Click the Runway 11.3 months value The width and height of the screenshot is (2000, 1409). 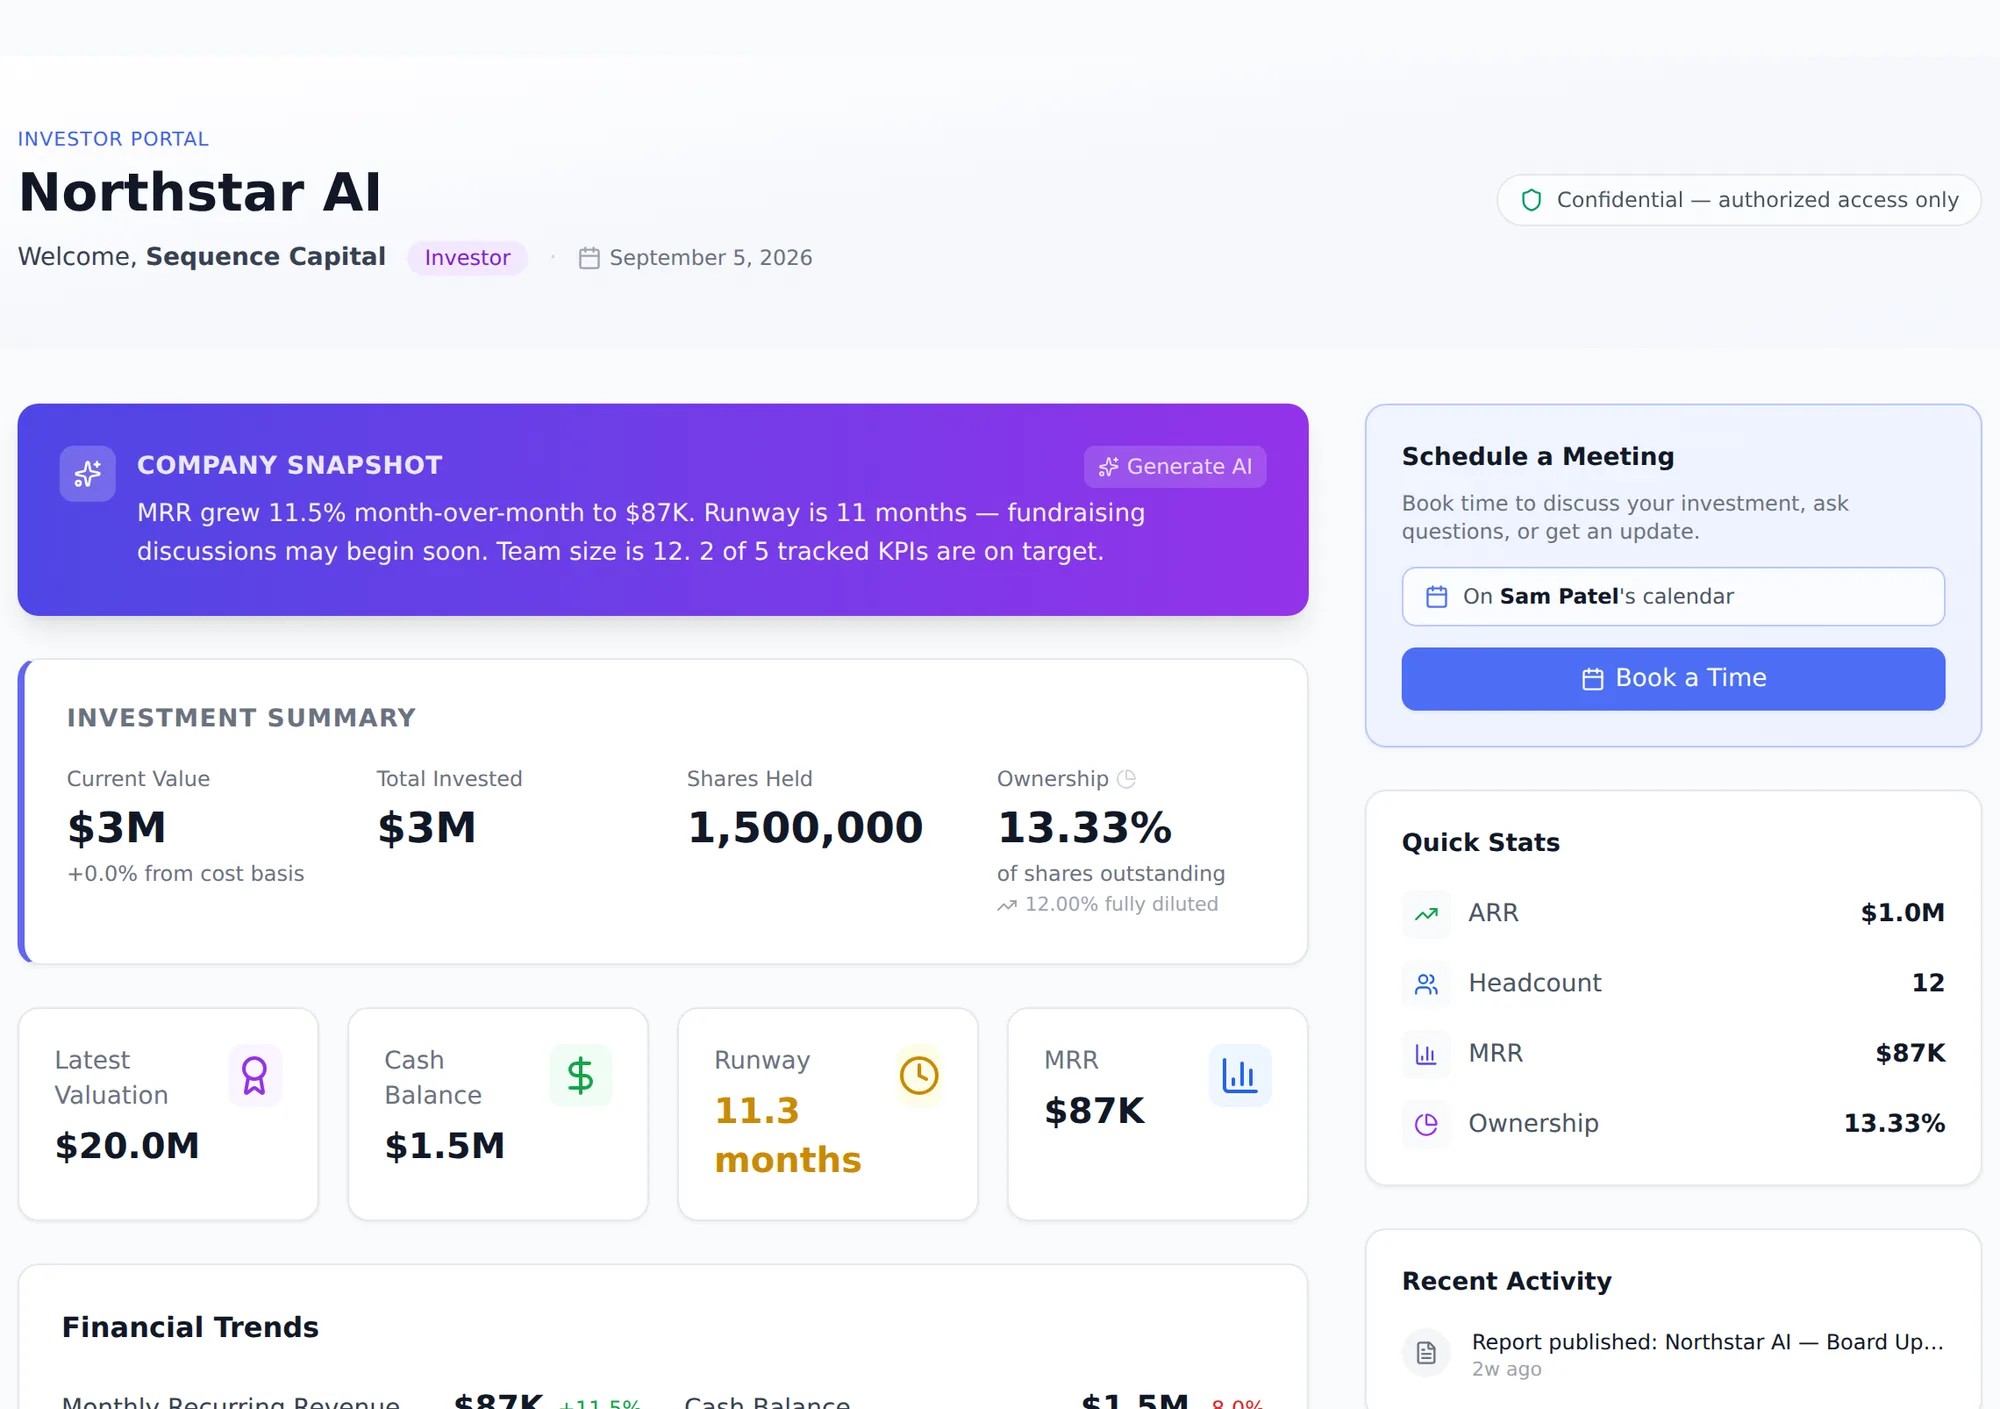tap(788, 1135)
